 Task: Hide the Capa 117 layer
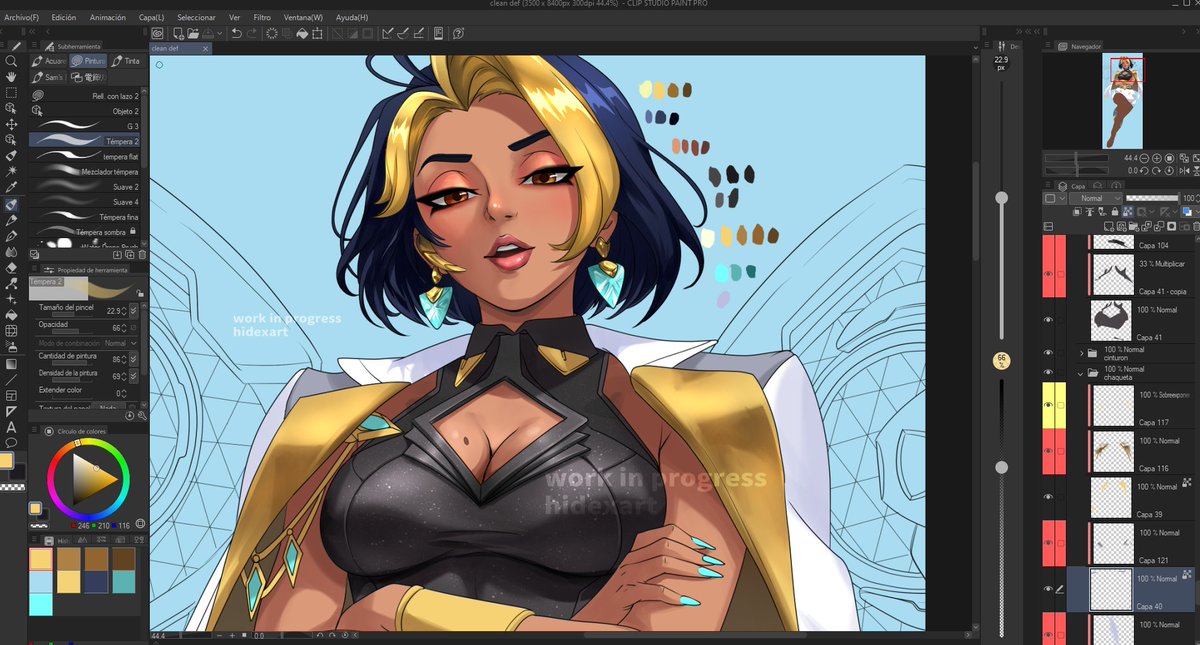pyautogui.click(x=1048, y=405)
